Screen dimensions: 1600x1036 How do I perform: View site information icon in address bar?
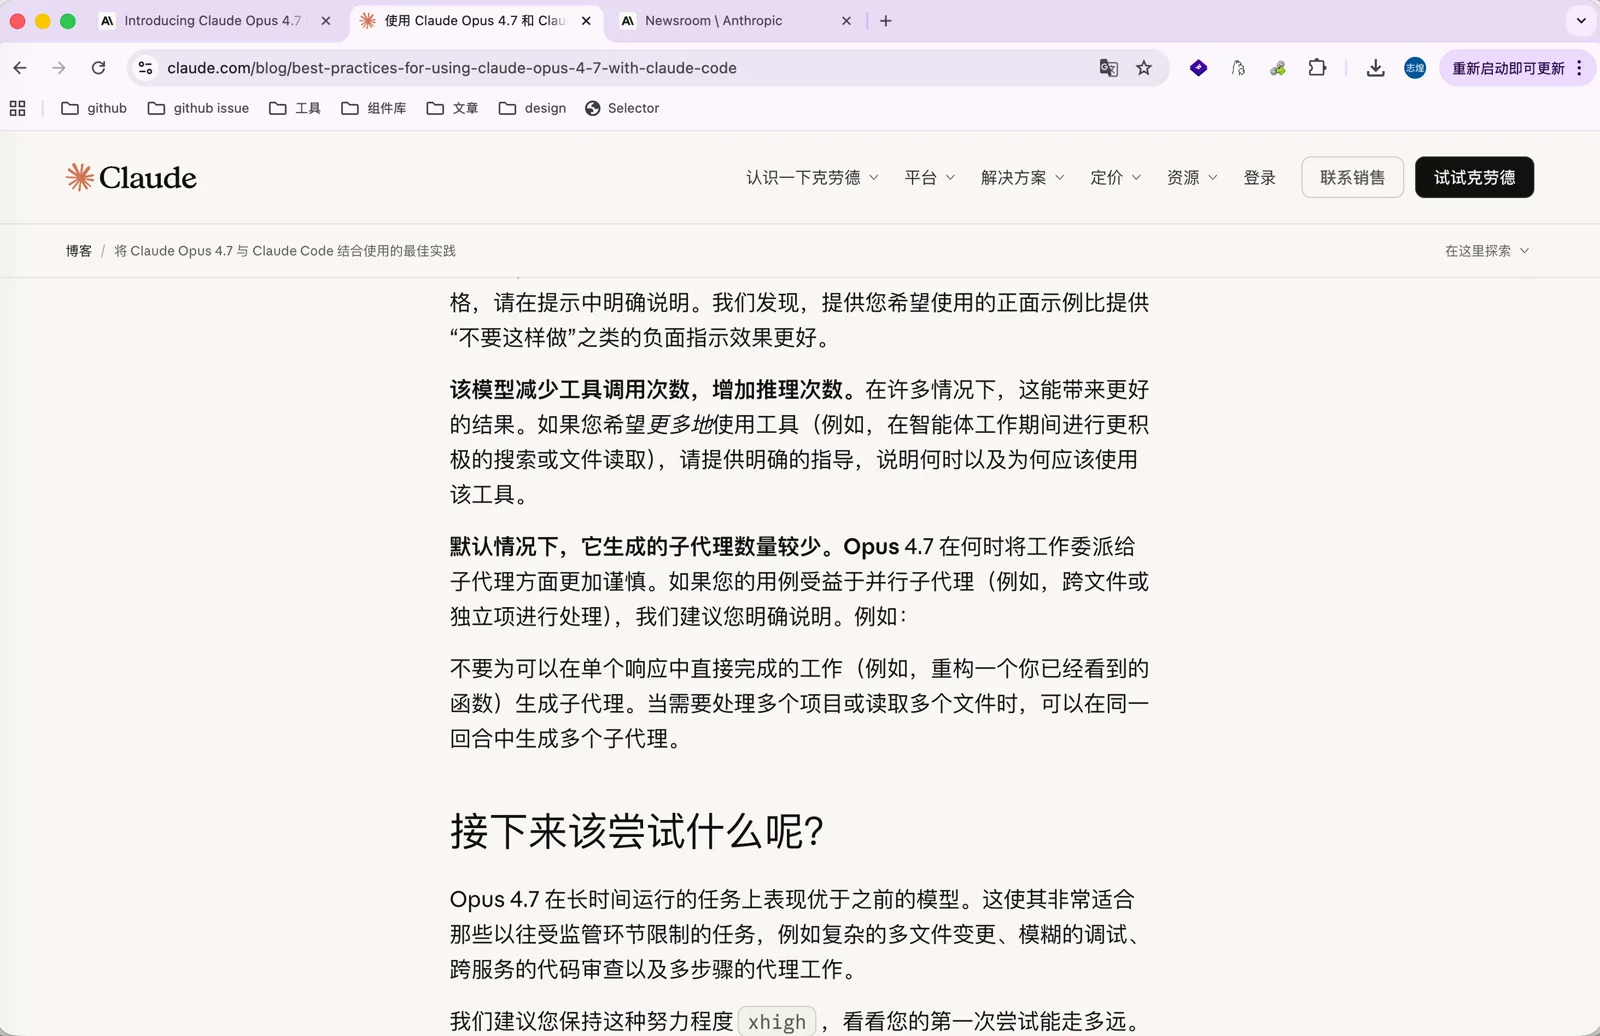pyautogui.click(x=146, y=68)
